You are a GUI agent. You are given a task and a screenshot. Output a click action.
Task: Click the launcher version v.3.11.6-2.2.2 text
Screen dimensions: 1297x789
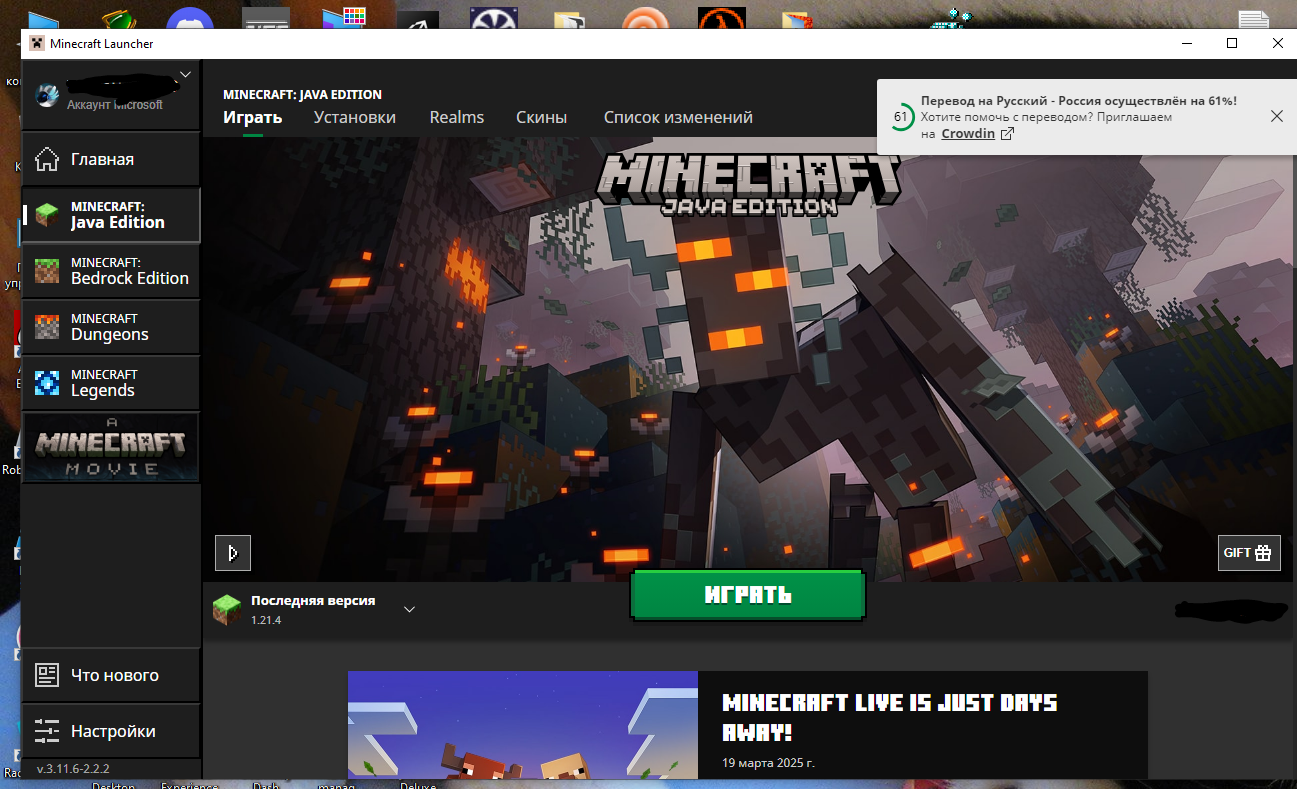point(73,769)
